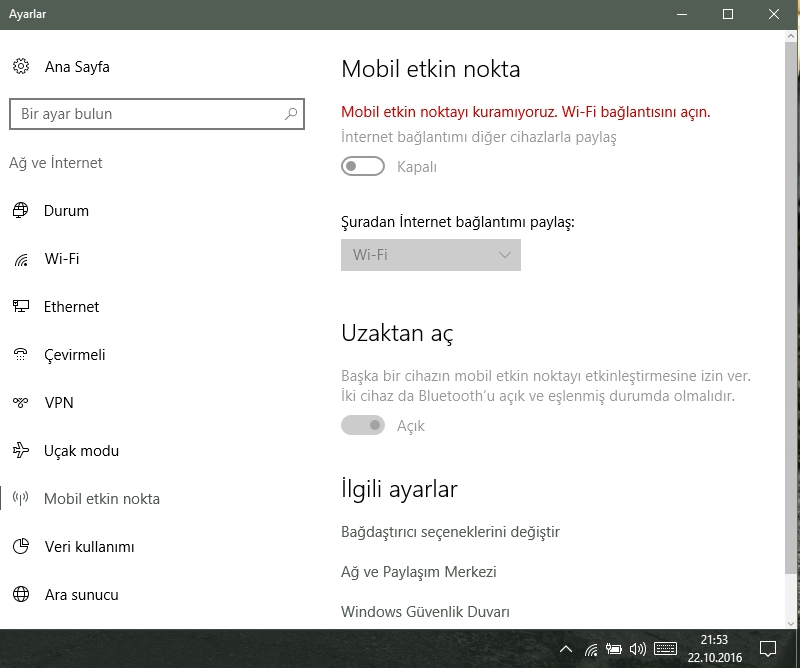This screenshot has width=800, height=668.
Task: Open Wi-Fi settings page
Action: 62,259
